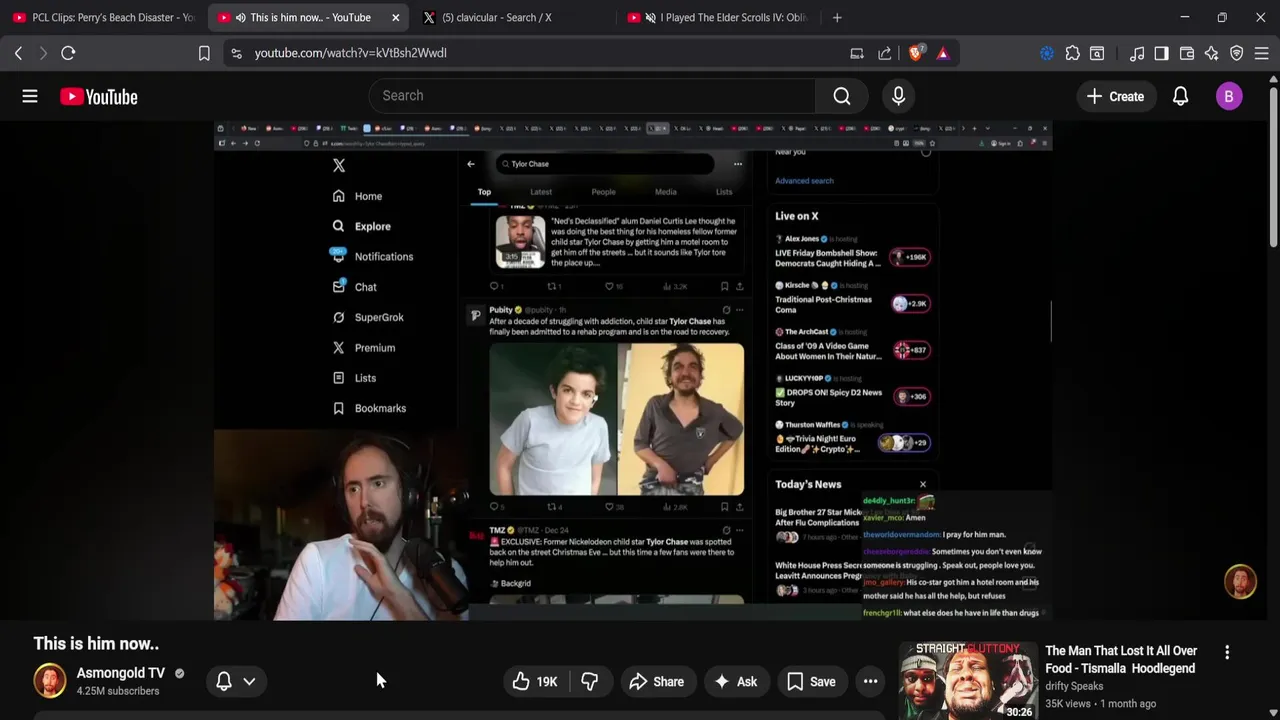Image resolution: width=1280 pixels, height=720 pixels.
Task: Click floating avatar icon at right edge
Action: click(x=1241, y=582)
